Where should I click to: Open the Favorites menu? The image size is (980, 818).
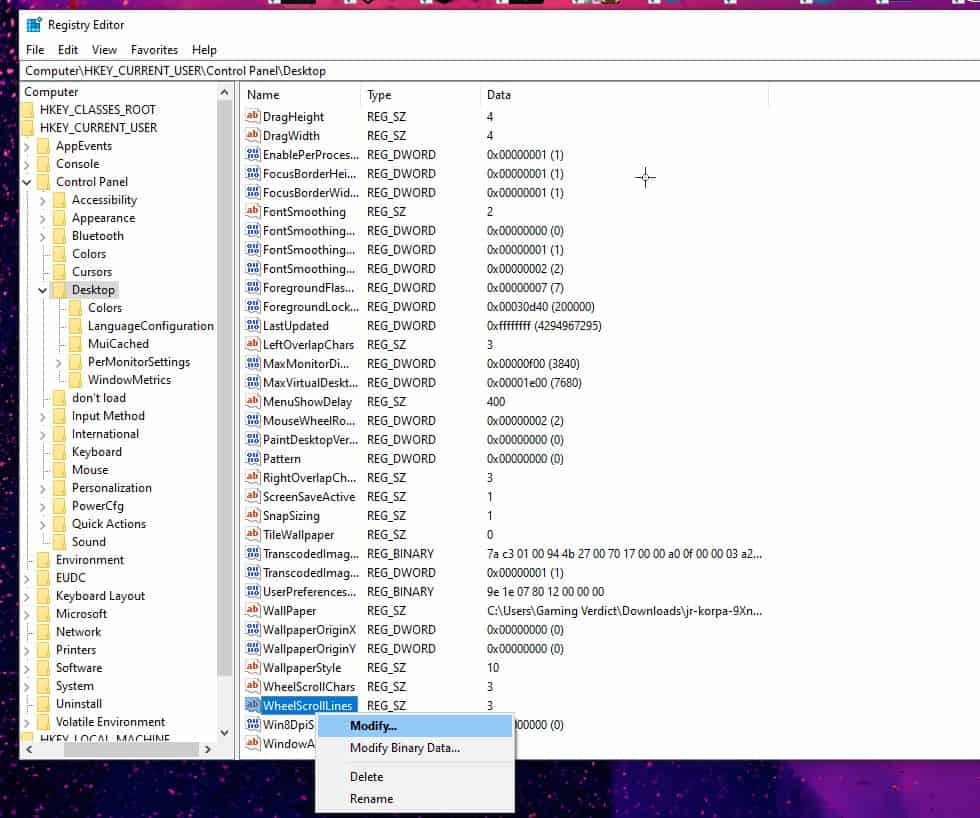click(154, 49)
